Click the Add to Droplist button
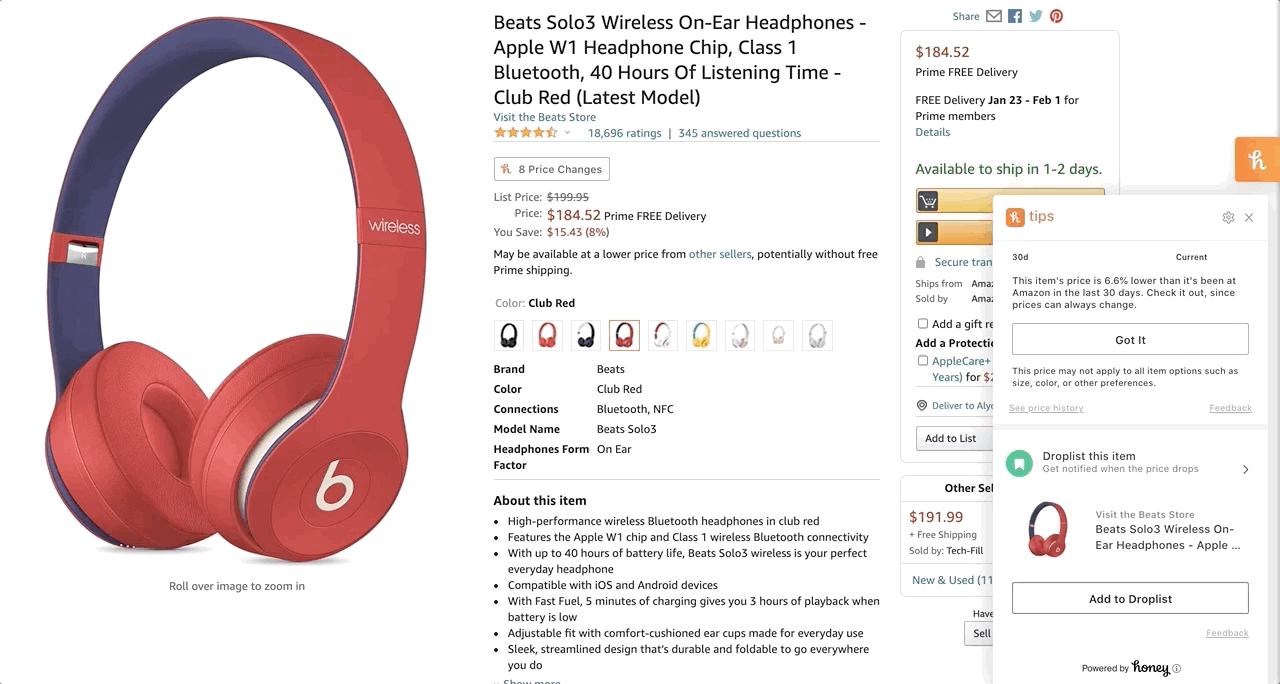 [x=1130, y=598]
